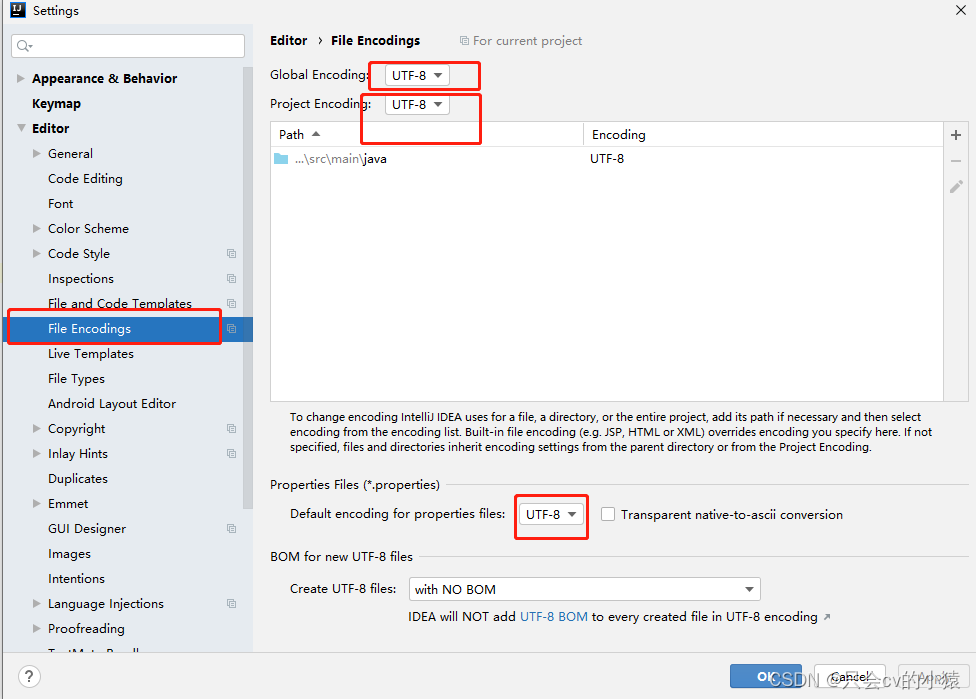Click the settings search field
Screen dimensions: 976x699
pyautogui.click(x=128, y=45)
